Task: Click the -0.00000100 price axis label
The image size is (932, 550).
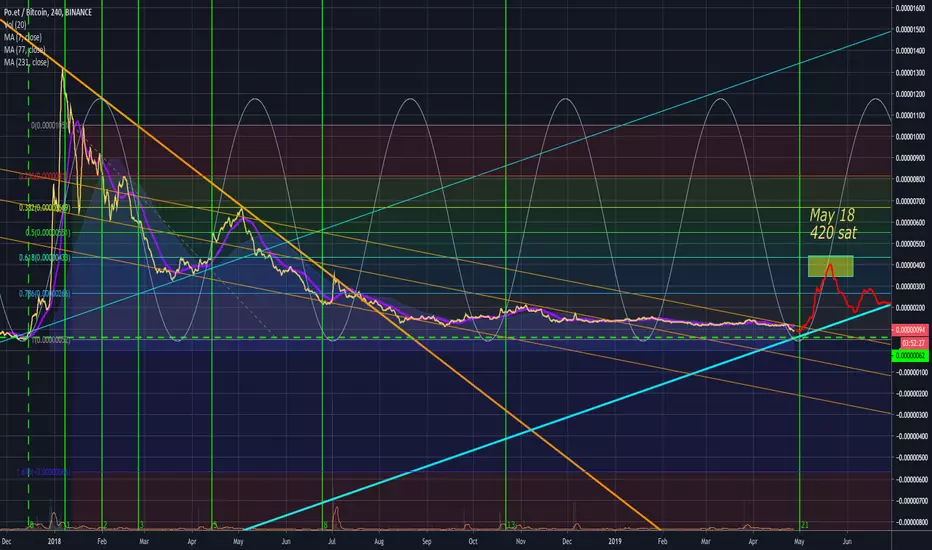Action: click(x=911, y=372)
